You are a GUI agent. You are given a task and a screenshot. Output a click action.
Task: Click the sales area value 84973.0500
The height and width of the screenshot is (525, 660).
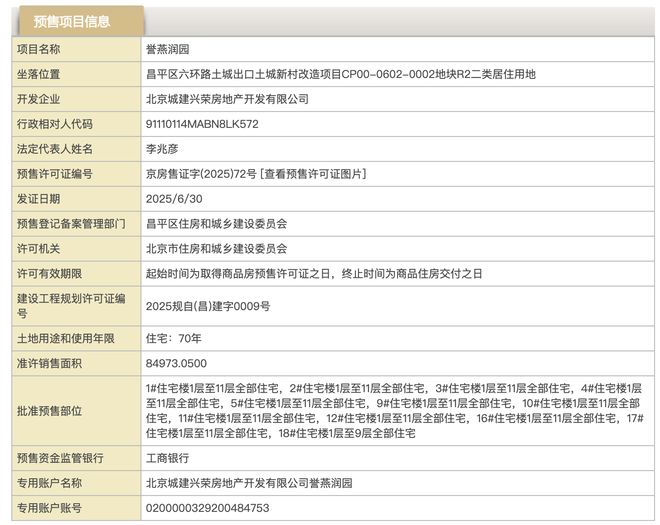pyautogui.click(x=176, y=363)
